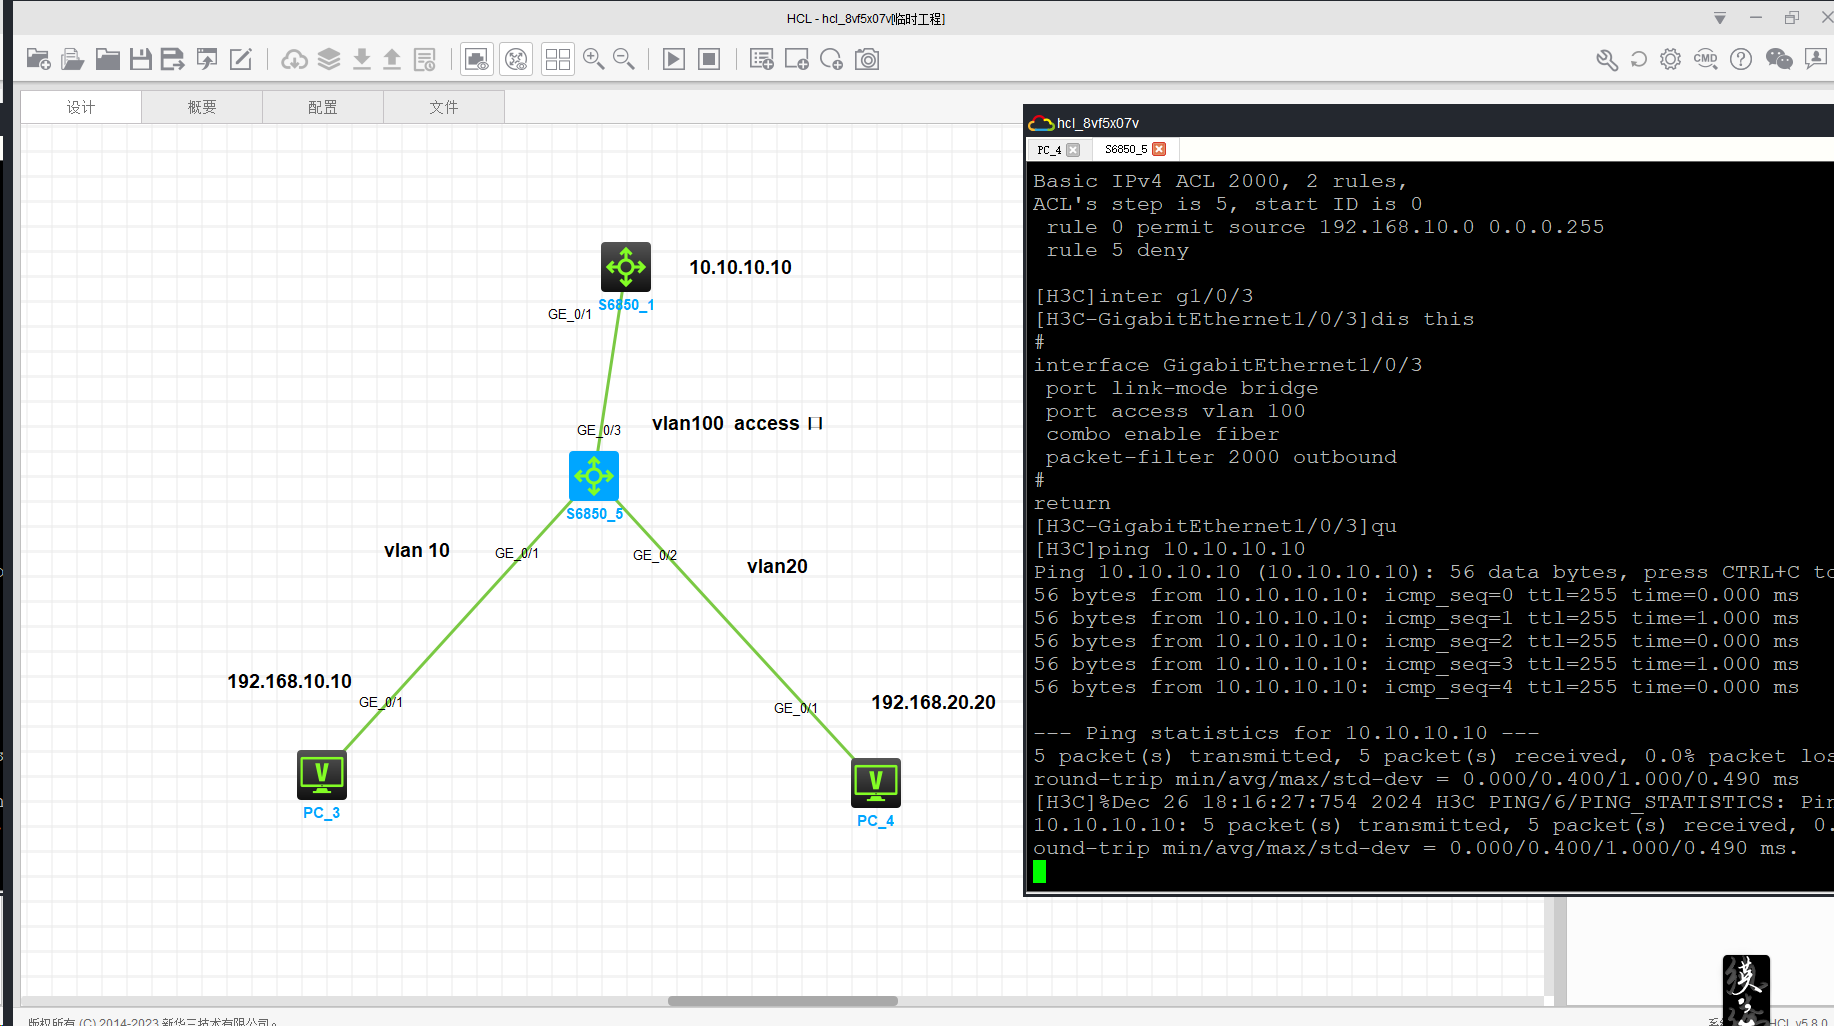Click the zoom in magnifier icon
The image size is (1834, 1026).
point(593,60)
